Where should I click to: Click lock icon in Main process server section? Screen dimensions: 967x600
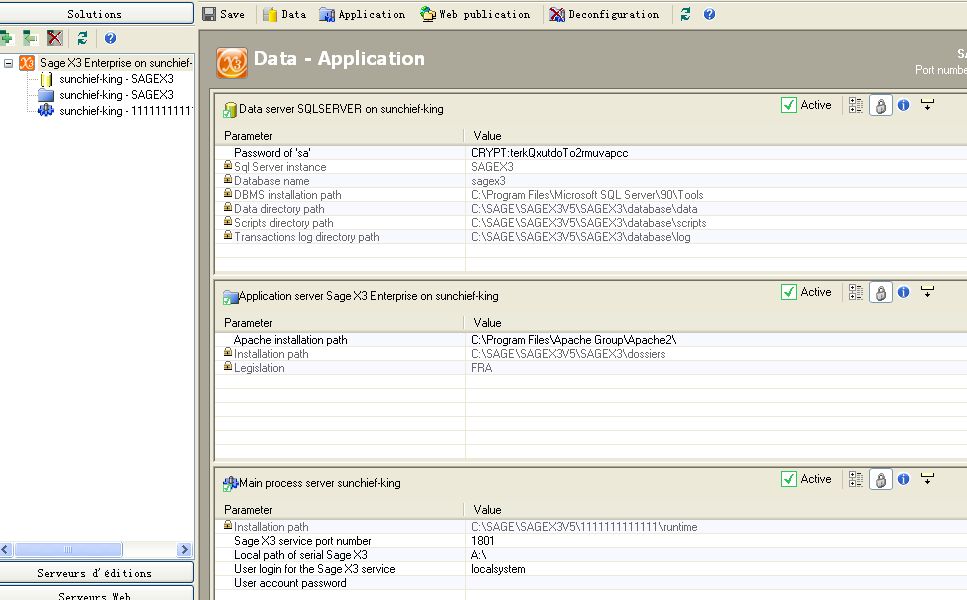[x=880, y=479]
